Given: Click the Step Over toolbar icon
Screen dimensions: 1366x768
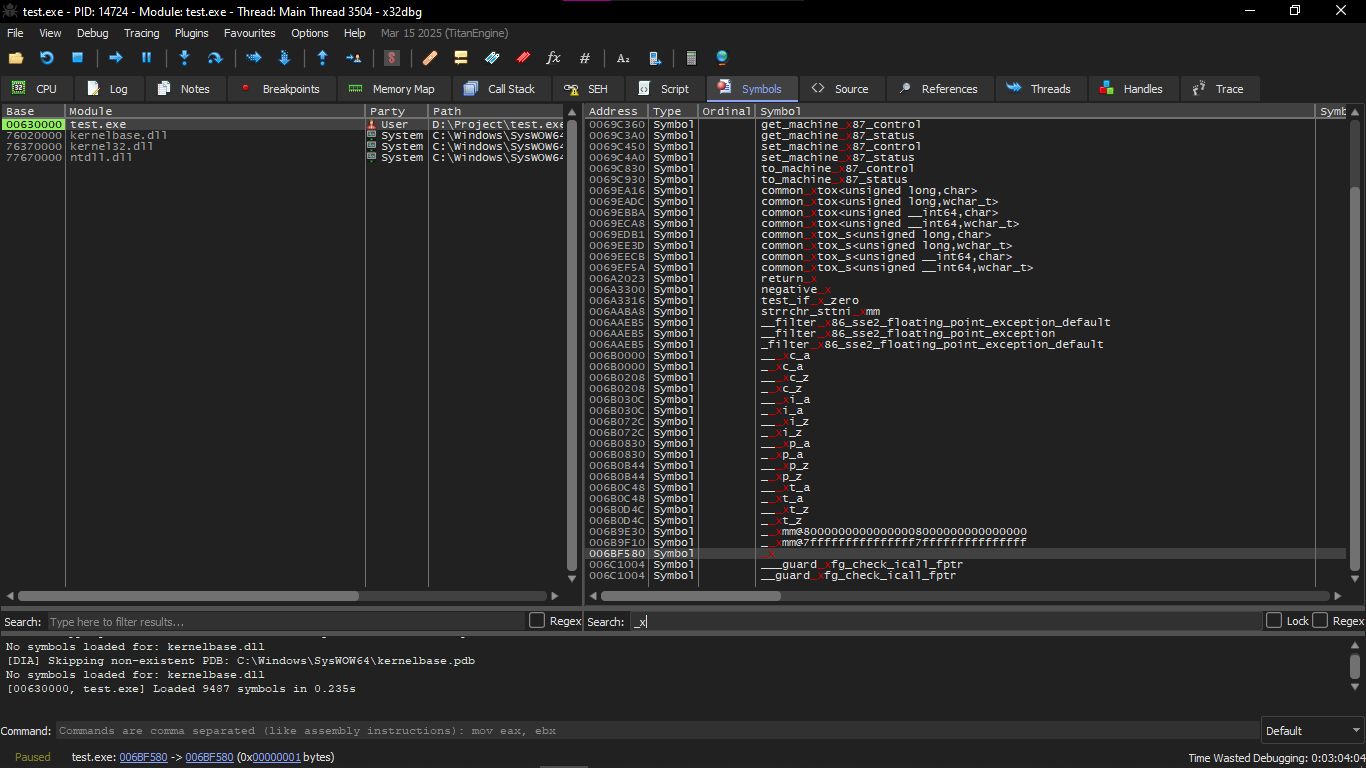Looking at the screenshot, I should pyautogui.click(x=214, y=58).
